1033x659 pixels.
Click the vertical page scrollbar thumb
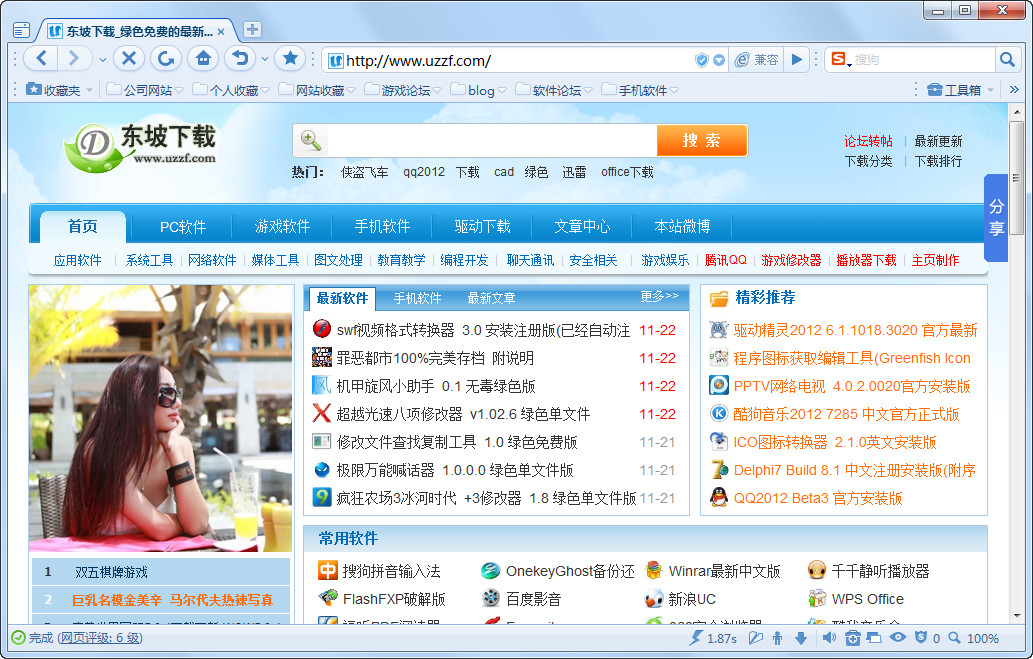point(1017,179)
